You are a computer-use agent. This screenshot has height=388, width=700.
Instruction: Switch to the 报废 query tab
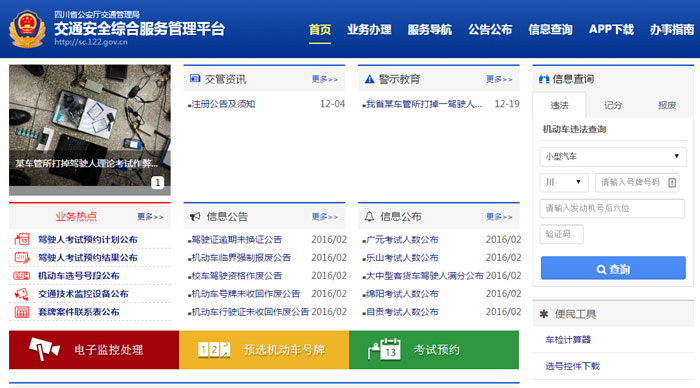pos(667,105)
